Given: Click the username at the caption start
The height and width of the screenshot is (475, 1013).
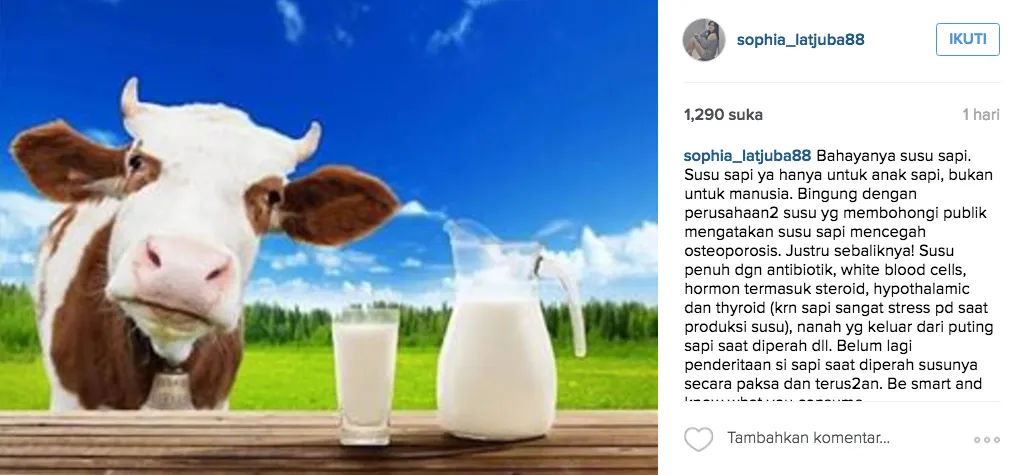Looking at the screenshot, I should tap(747, 156).
